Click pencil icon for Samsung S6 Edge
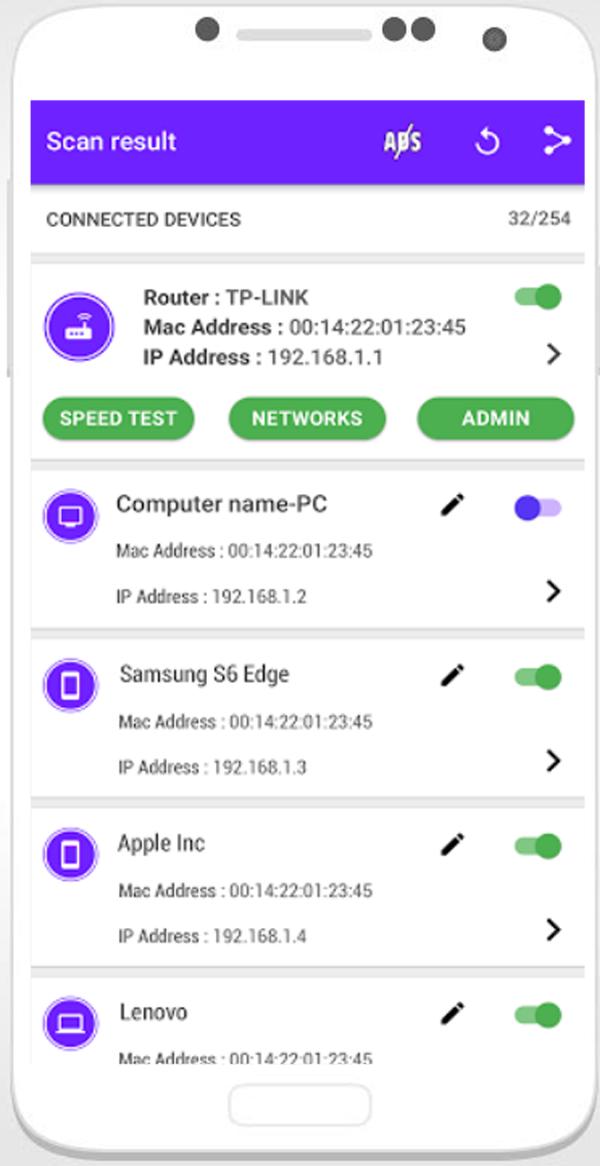The image size is (600, 1166). [452, 674]
